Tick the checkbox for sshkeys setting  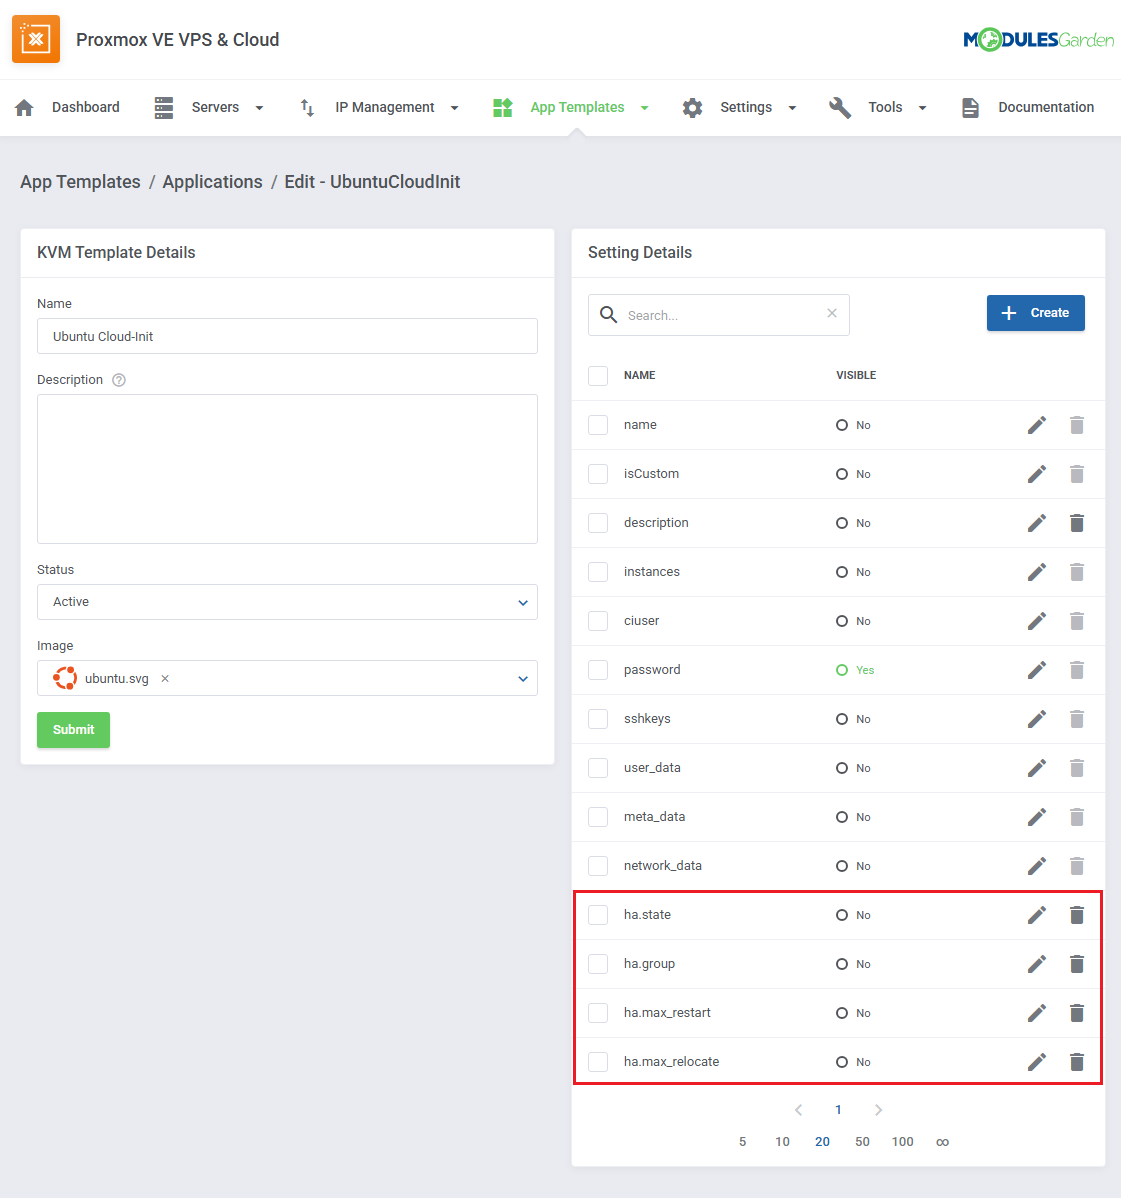[598, 719]
